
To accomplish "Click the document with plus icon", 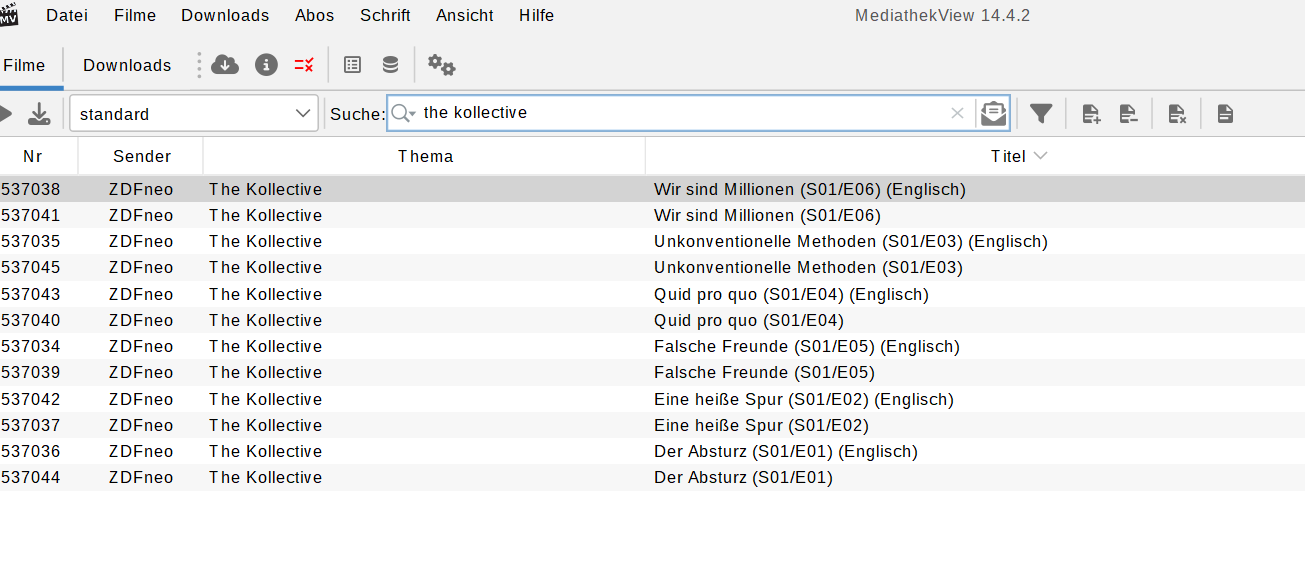I will [x=1091, y=114].
